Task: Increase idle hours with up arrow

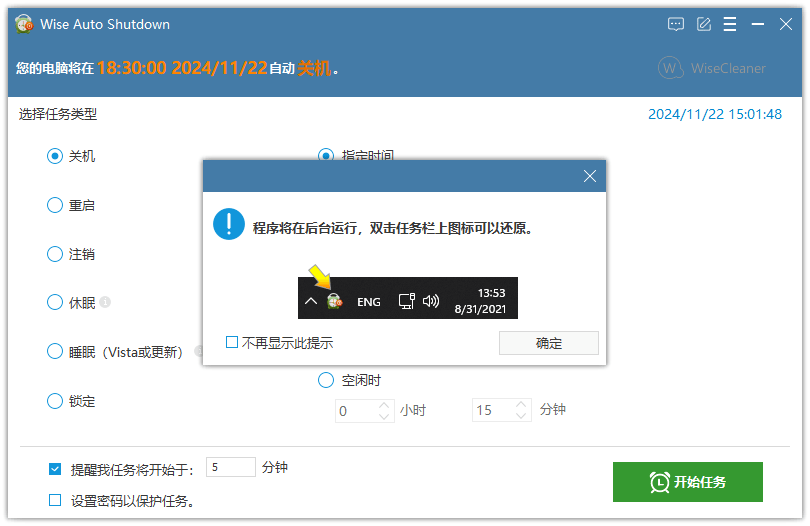Action: point(384,406)
